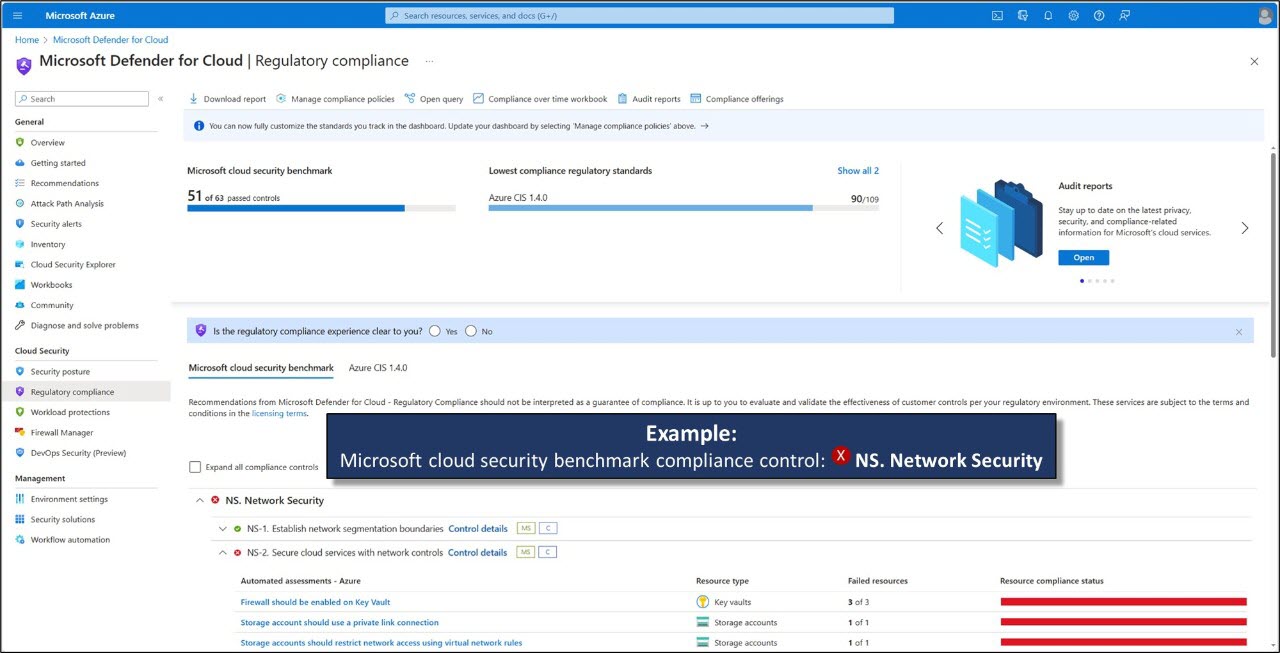Screen dimensions: 1280x653
Task: Open the help question mark icon
Action: click(1099, 16)
